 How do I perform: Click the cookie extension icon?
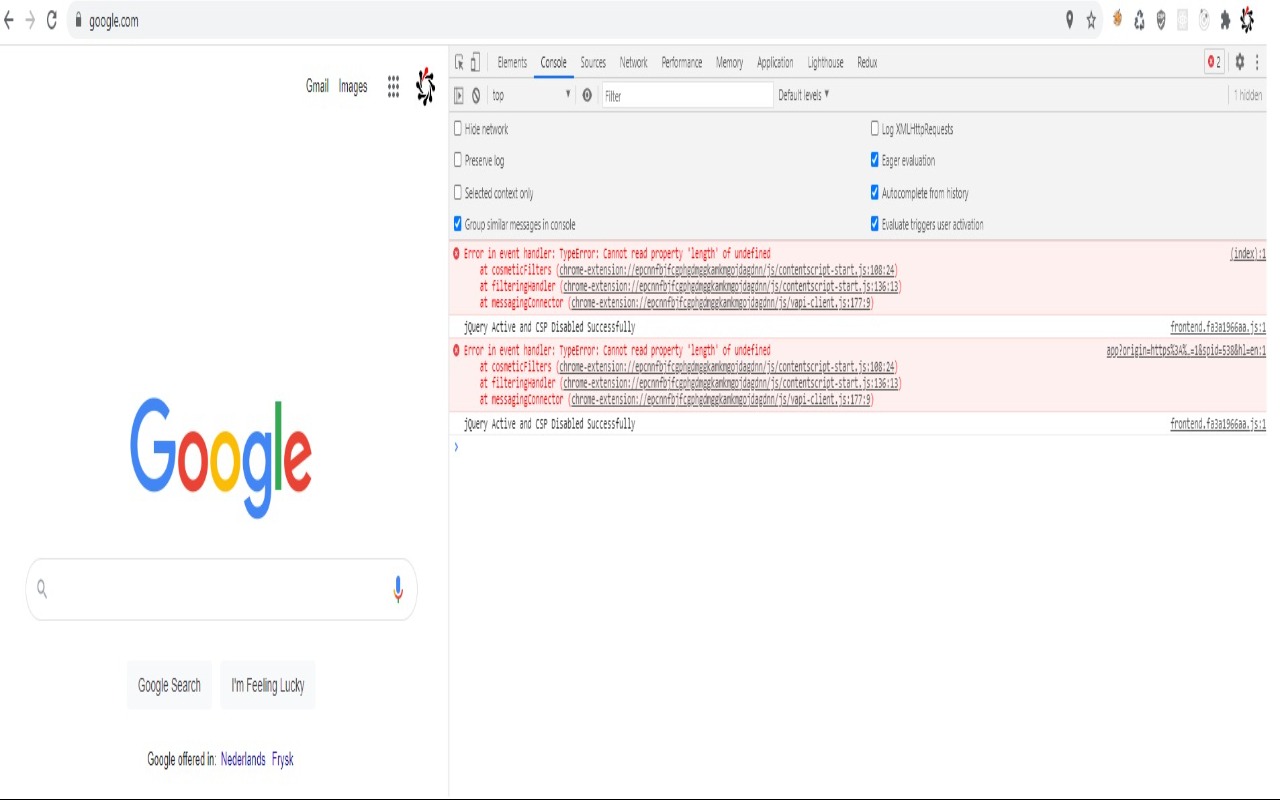[1117, 19]
